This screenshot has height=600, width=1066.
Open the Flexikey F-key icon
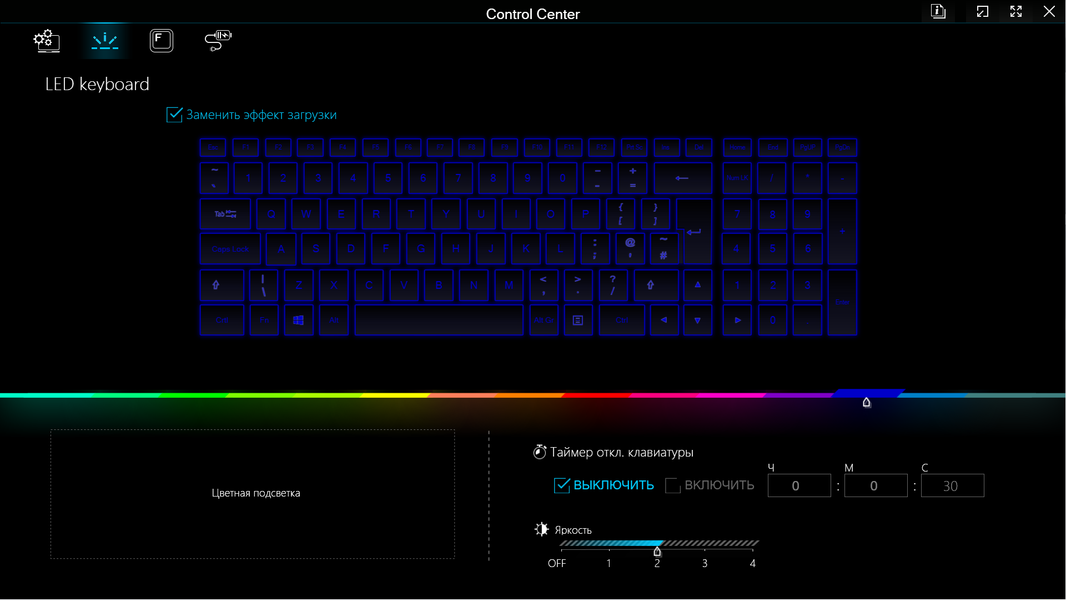(x=161, y=41)
